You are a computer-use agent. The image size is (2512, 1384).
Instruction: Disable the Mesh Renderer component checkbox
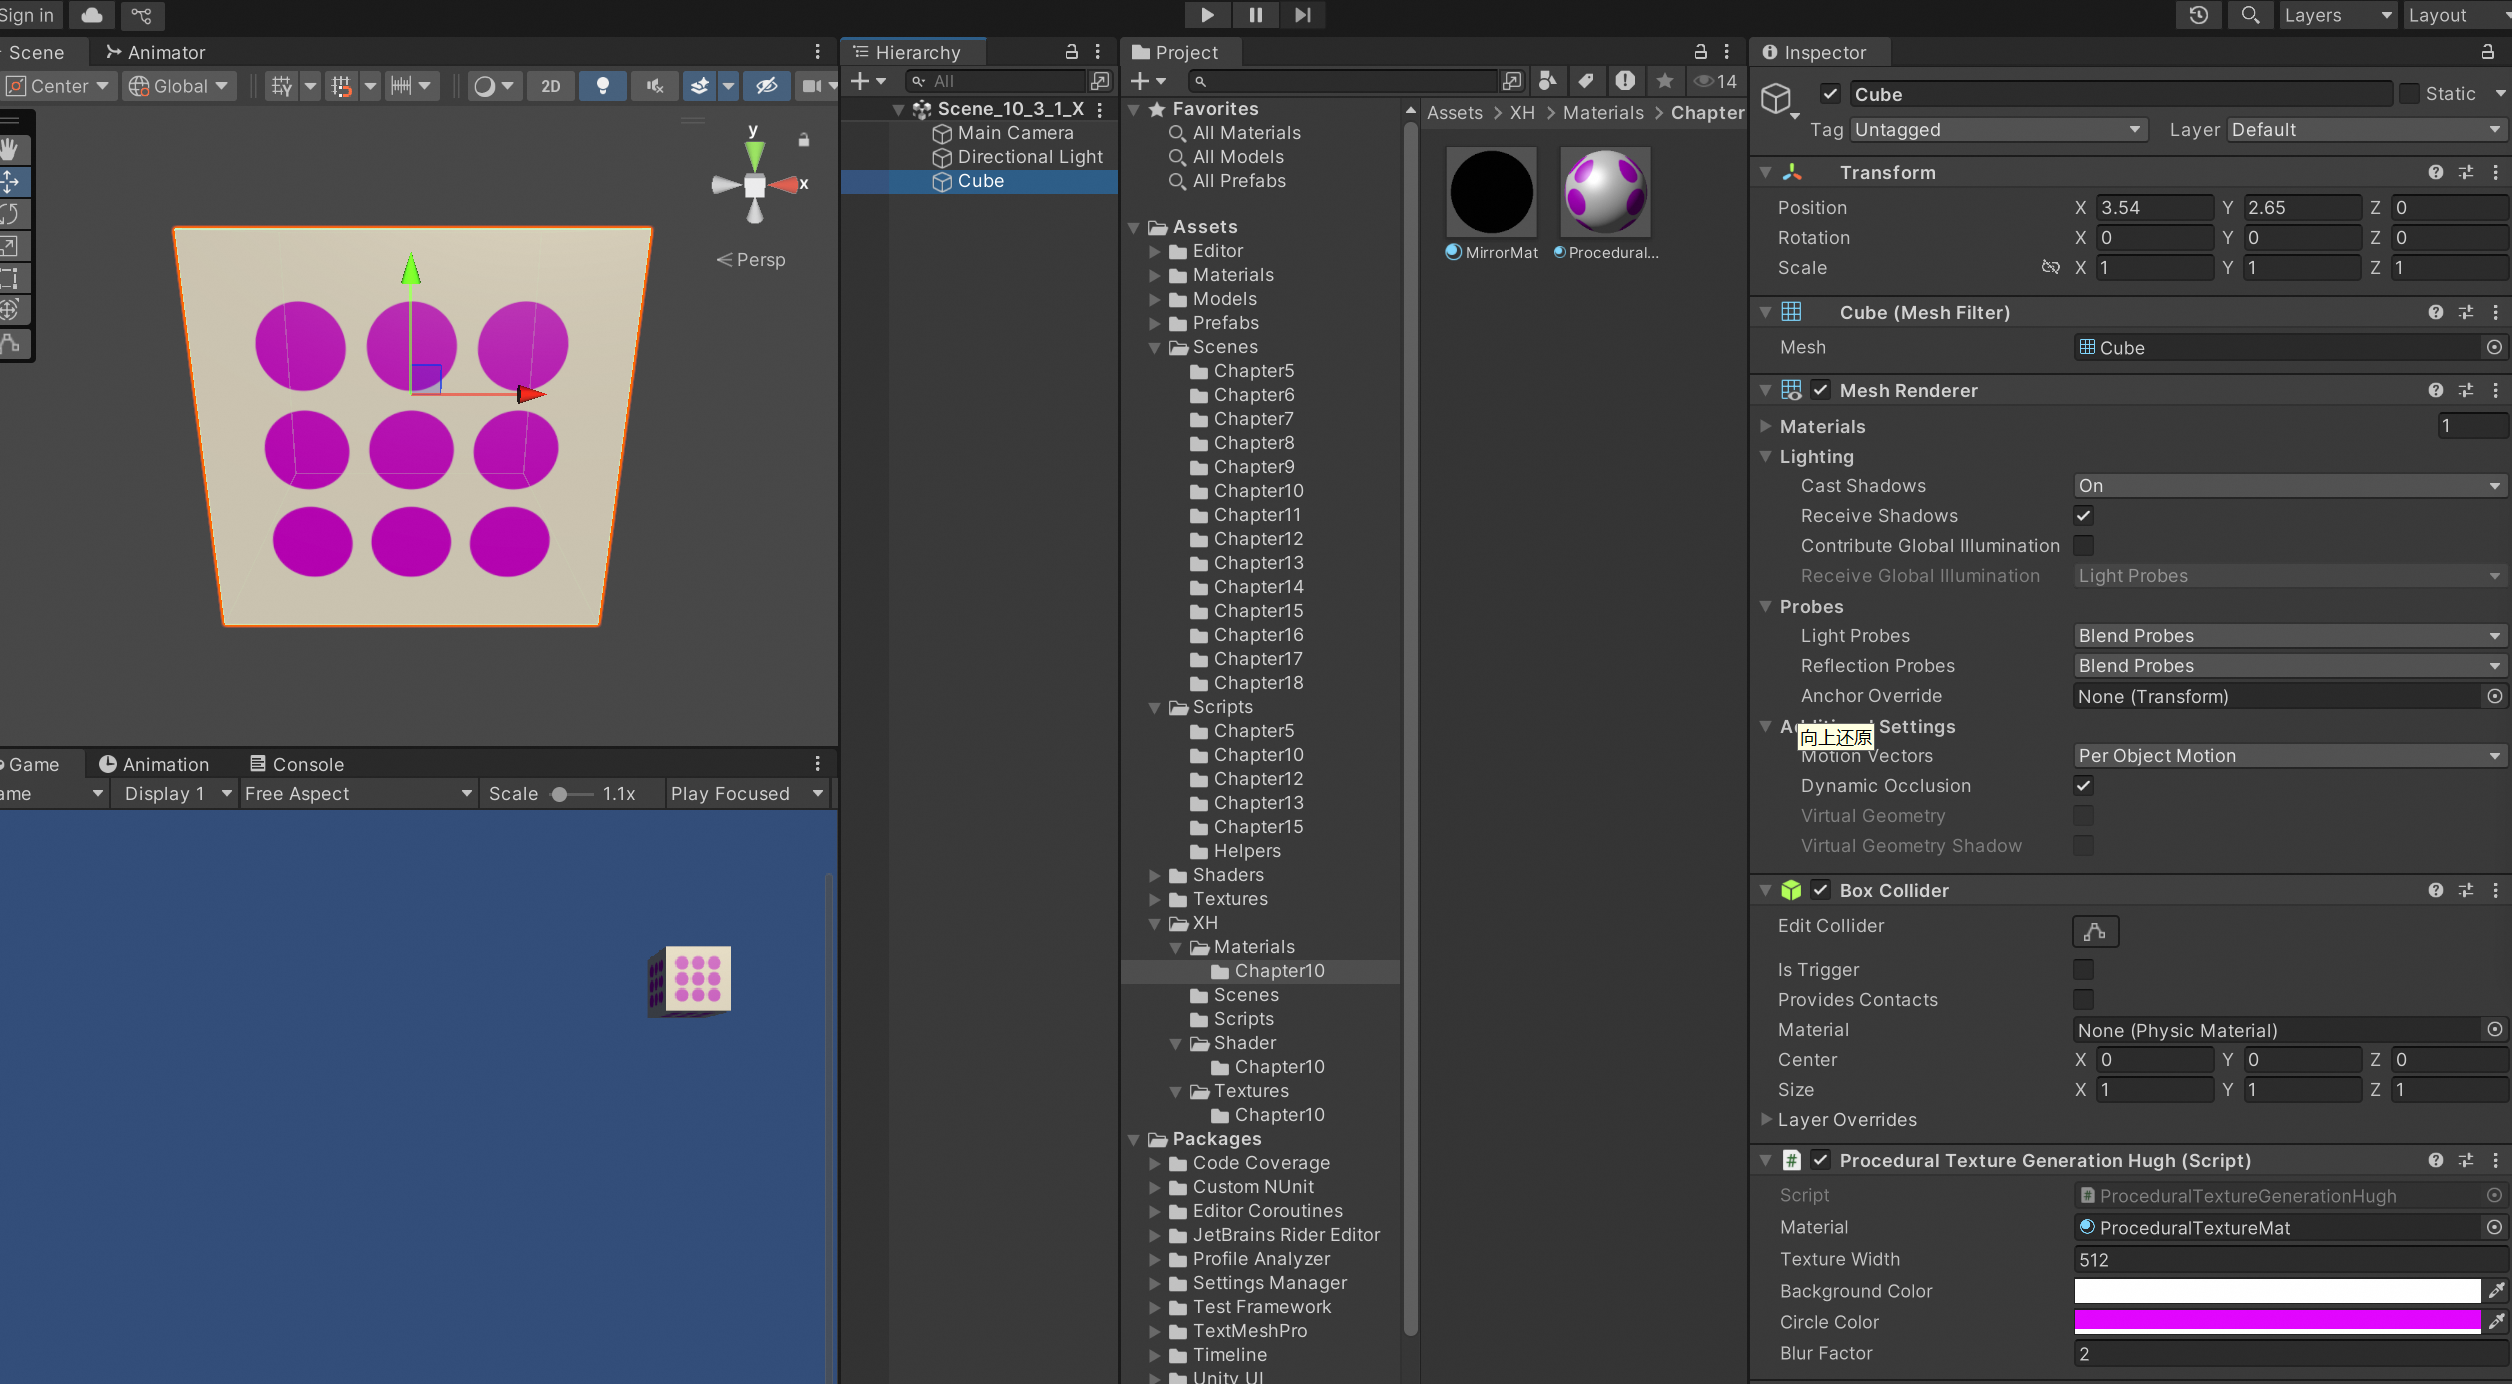1821,390
